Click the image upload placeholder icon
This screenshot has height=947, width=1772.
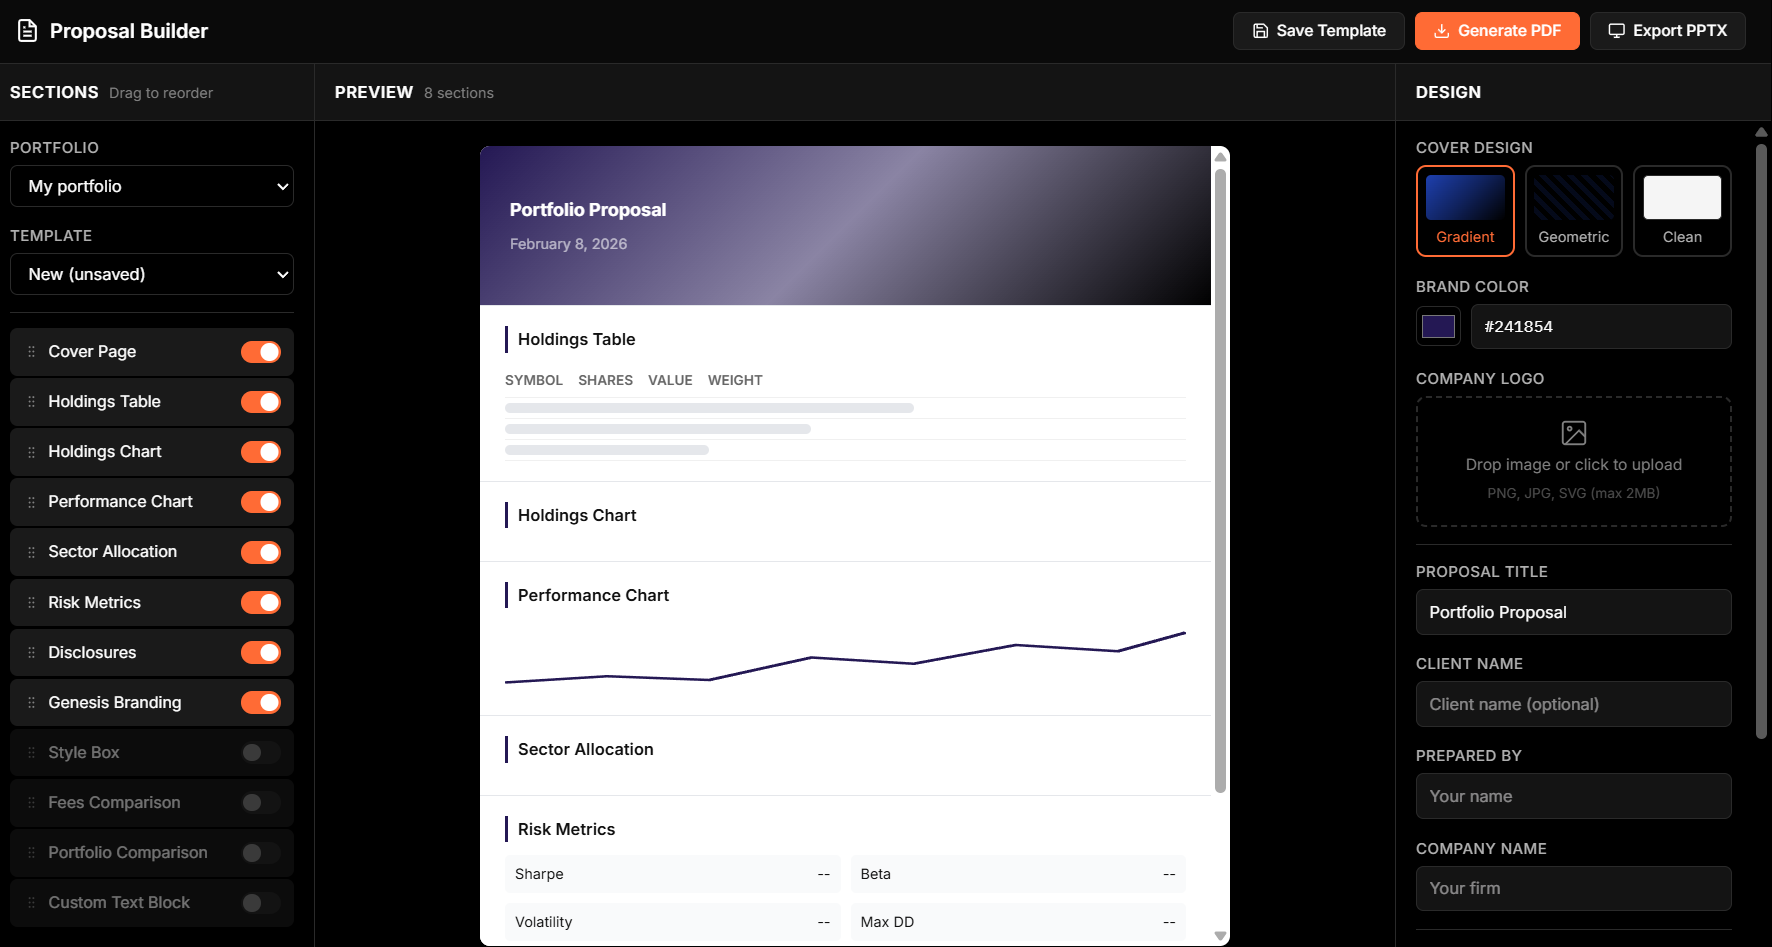pyautogui.click(x=1573, y=433)
